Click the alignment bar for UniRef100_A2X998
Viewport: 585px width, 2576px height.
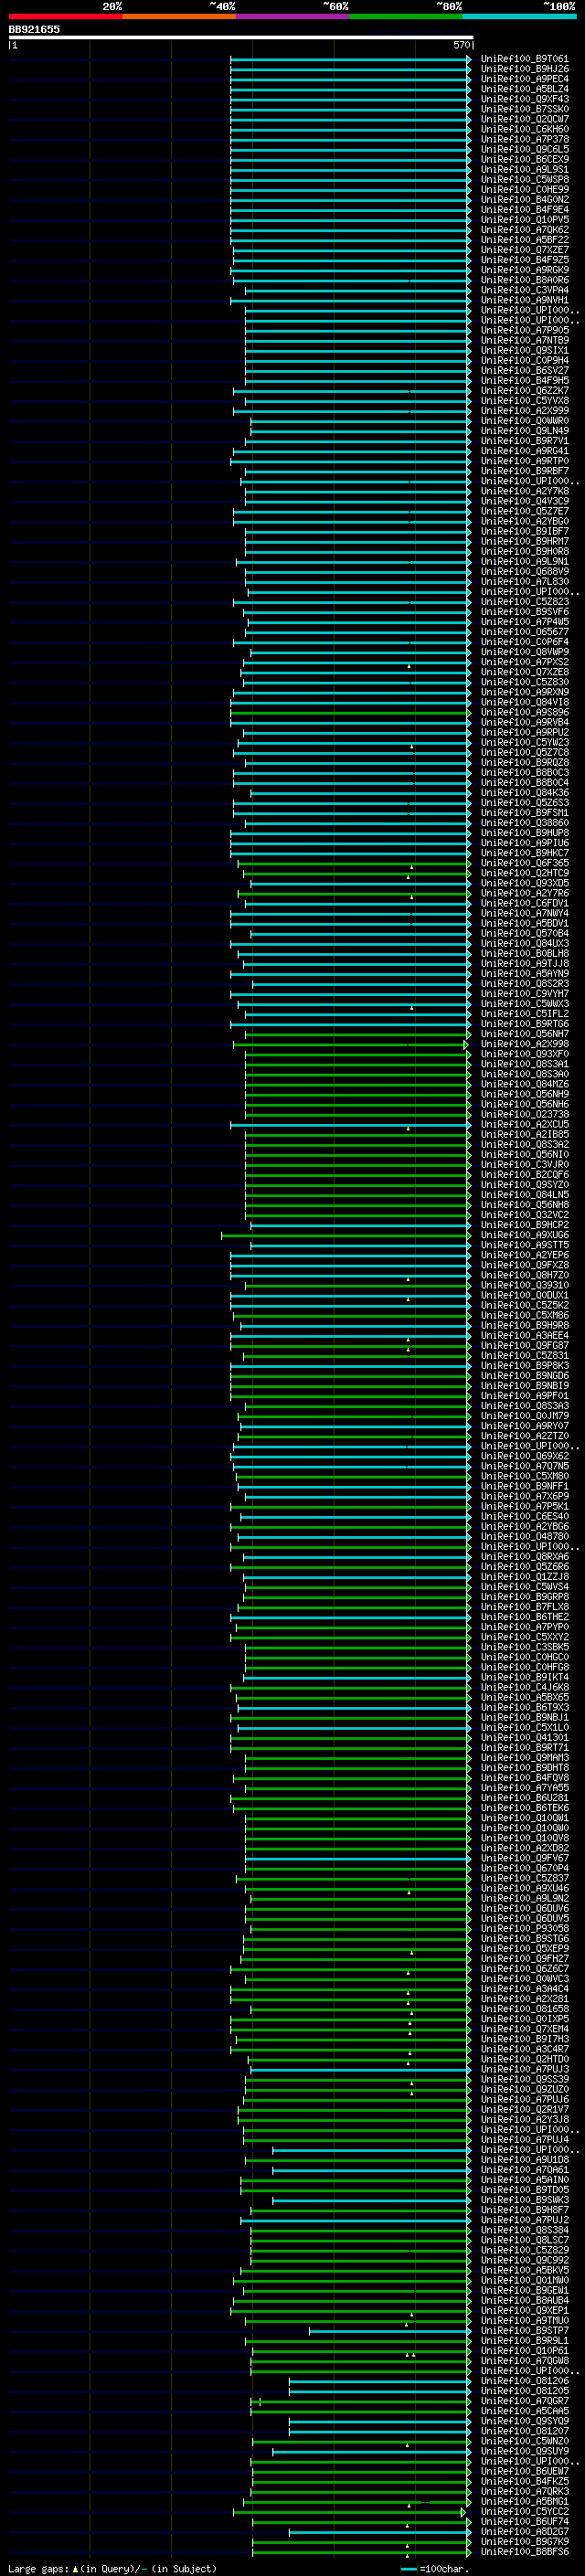(x=352, y=1044)
